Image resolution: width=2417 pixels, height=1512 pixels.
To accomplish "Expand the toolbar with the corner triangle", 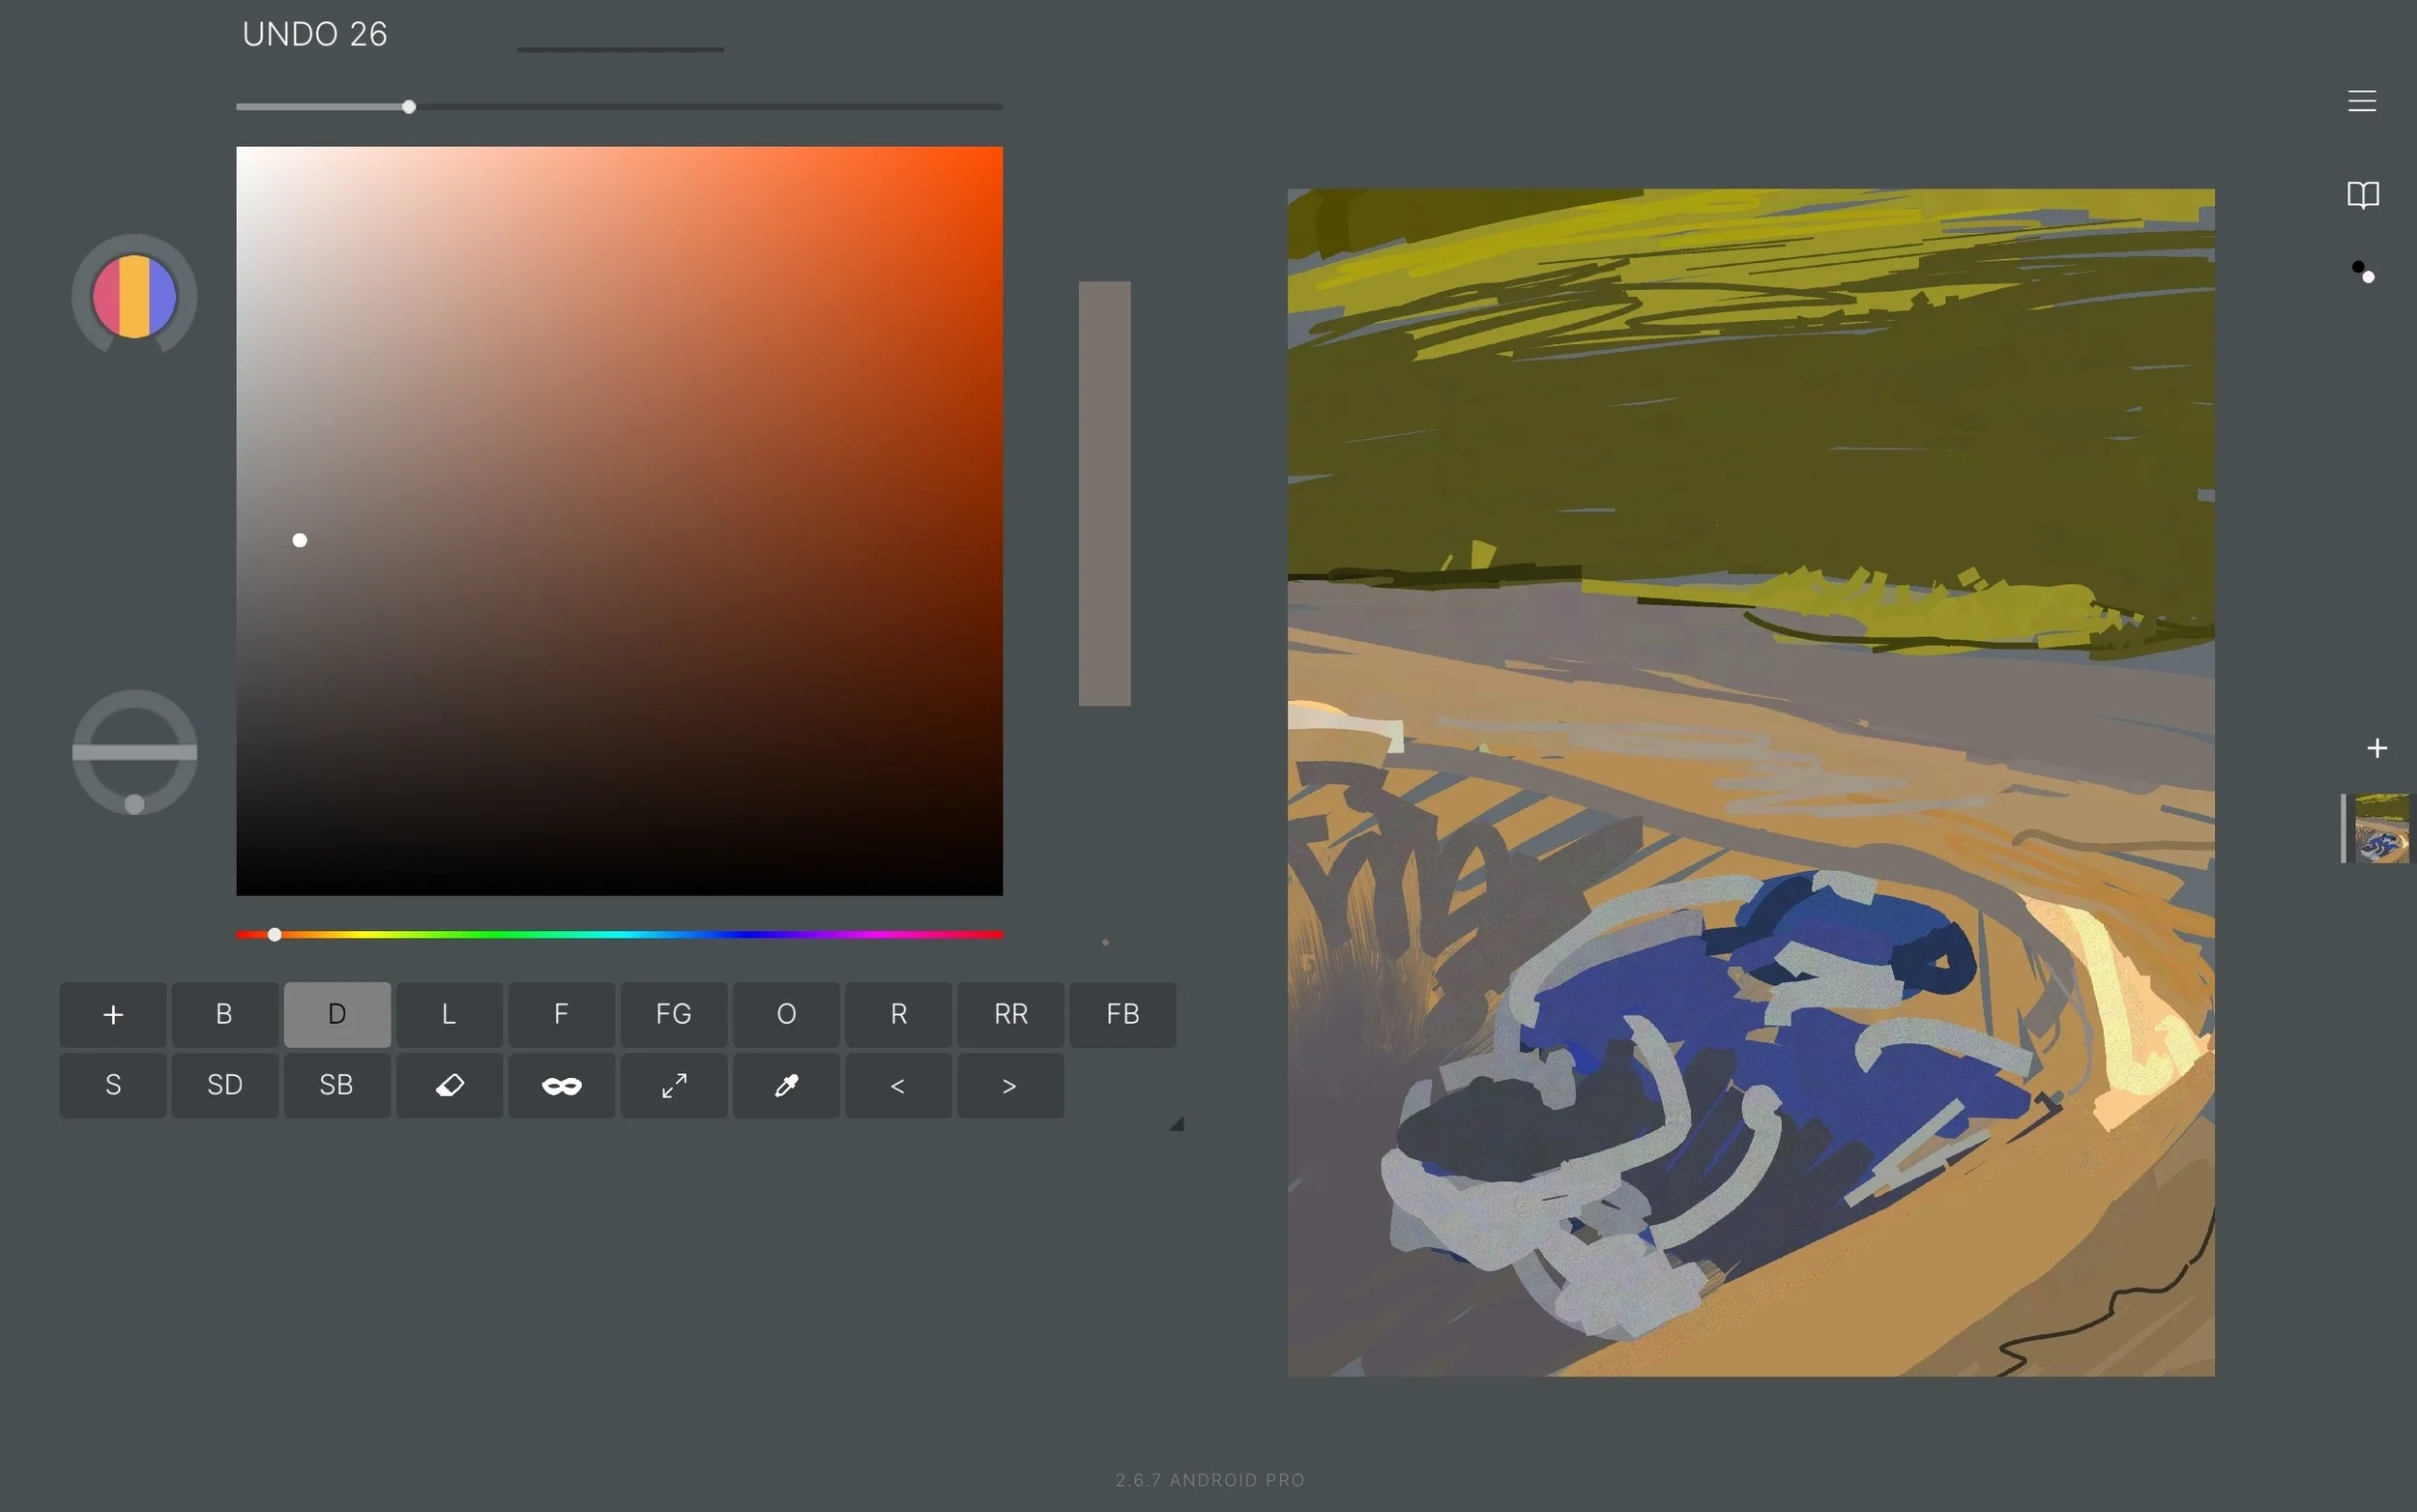I will (1176, 1122).
